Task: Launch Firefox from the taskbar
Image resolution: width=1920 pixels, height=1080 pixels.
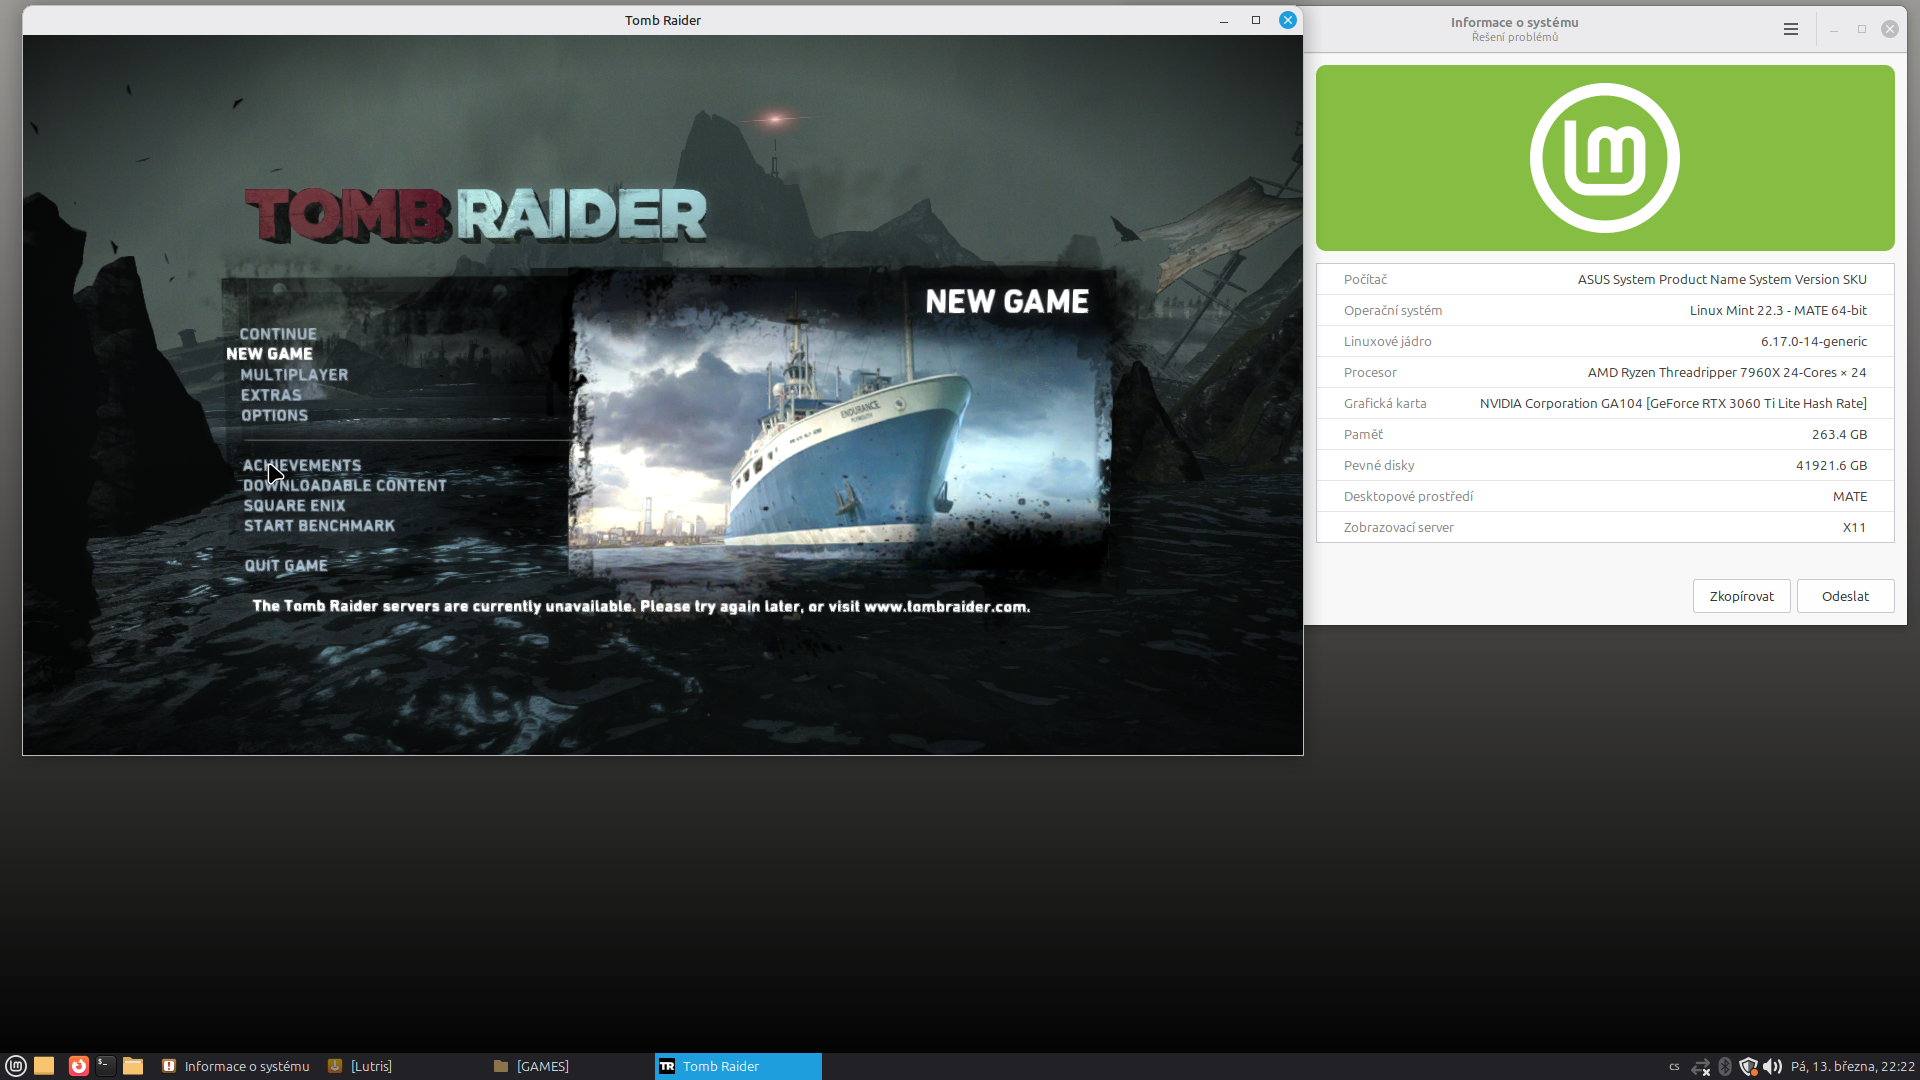Action: [79, 1066]
